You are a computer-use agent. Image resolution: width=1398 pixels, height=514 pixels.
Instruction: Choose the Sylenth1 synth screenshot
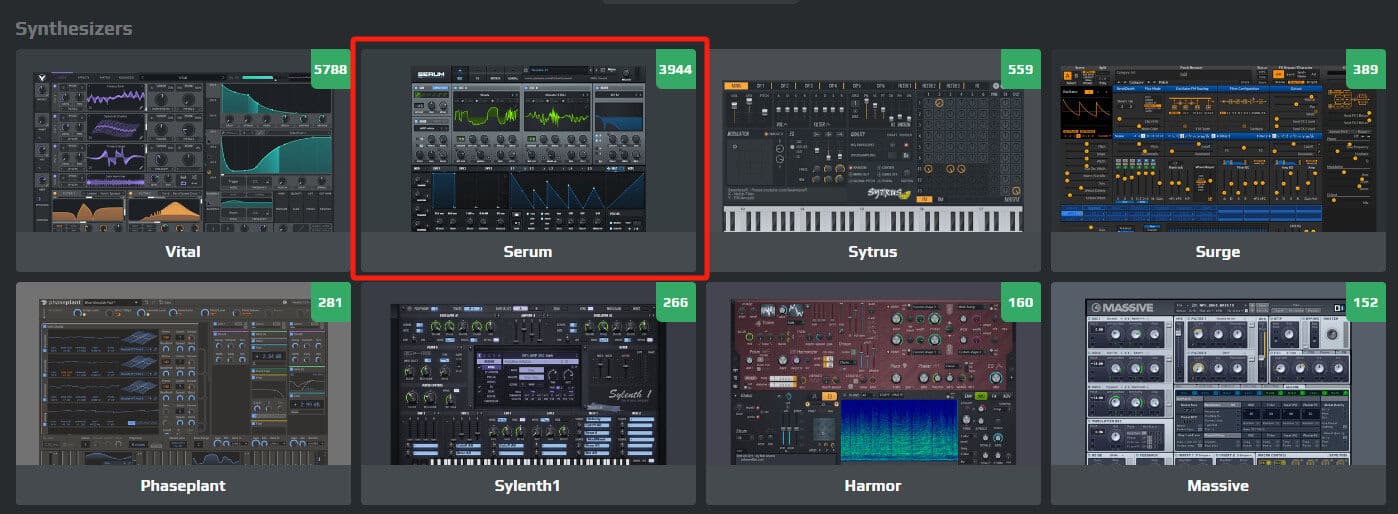[x=528, y=384]
